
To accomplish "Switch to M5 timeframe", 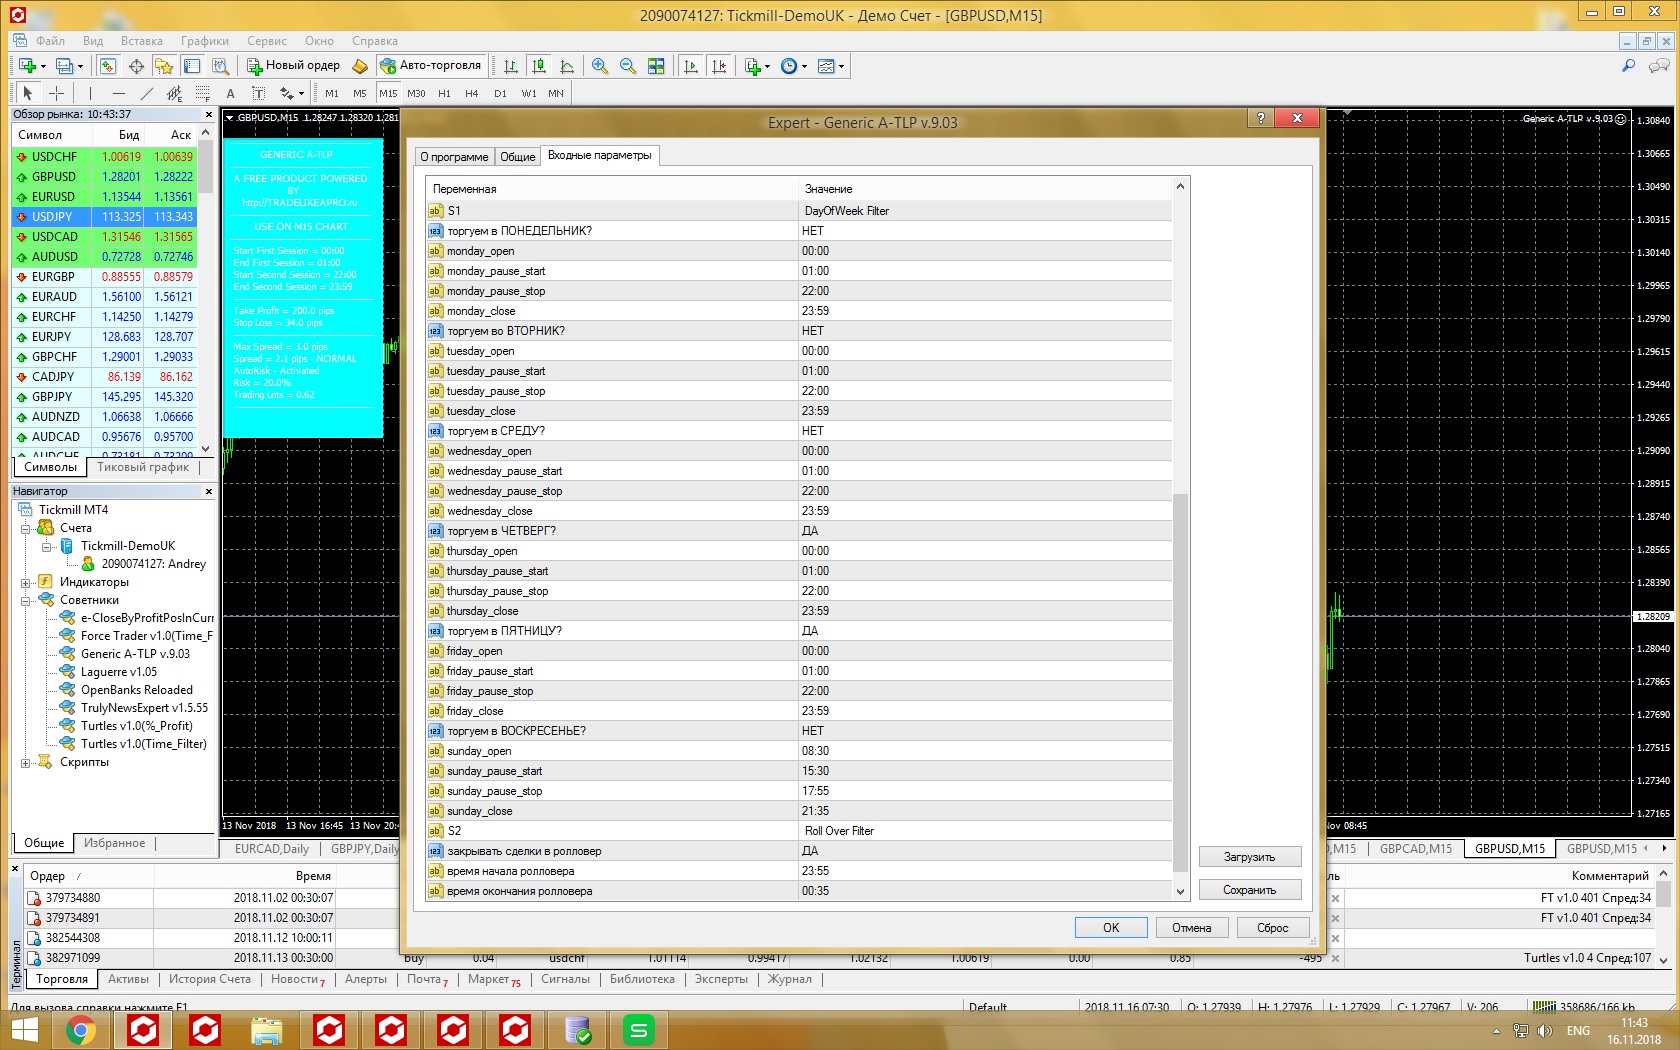I will click(360, 93).
